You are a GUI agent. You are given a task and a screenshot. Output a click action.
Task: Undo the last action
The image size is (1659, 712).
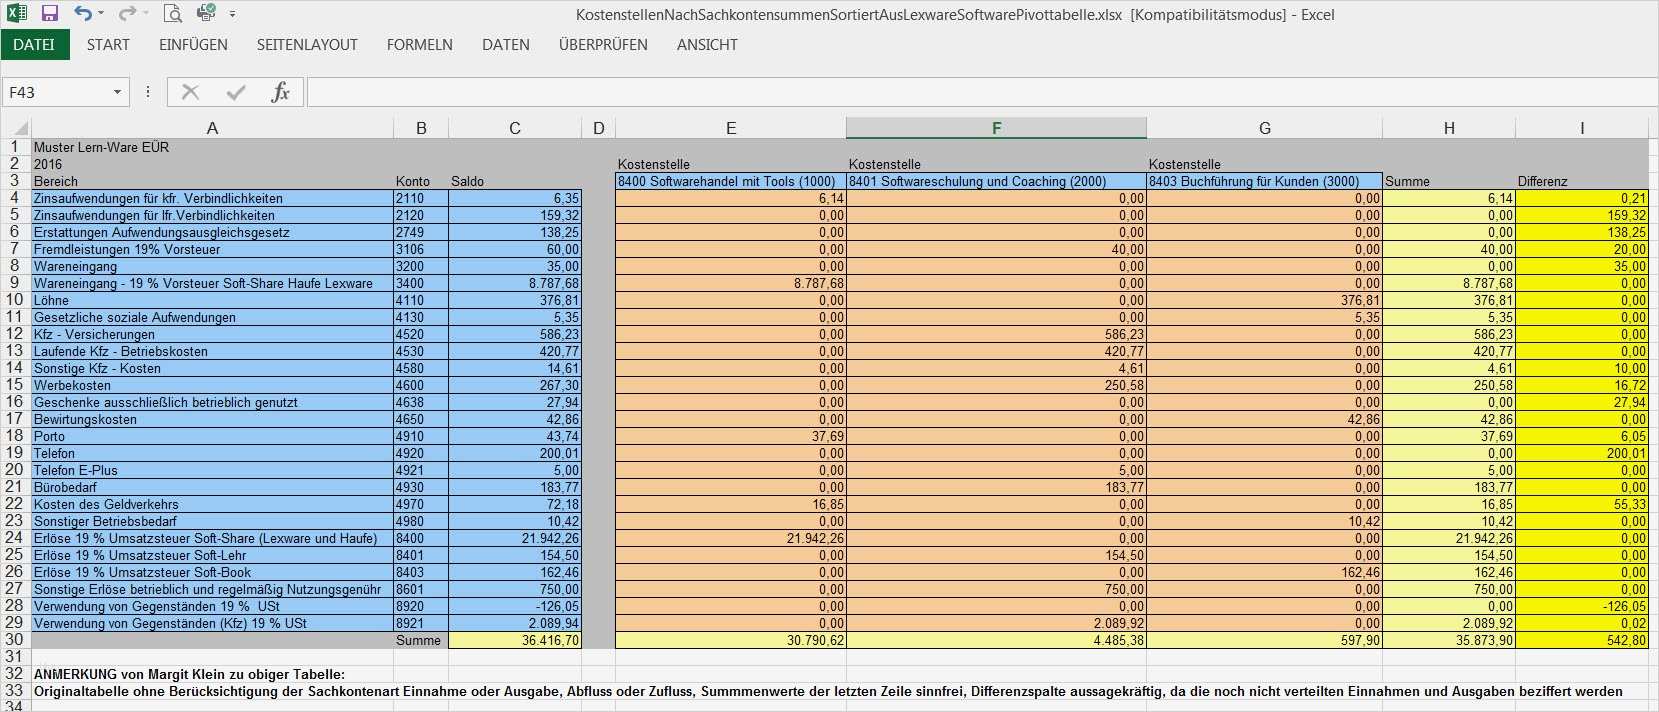pos(83,14)
